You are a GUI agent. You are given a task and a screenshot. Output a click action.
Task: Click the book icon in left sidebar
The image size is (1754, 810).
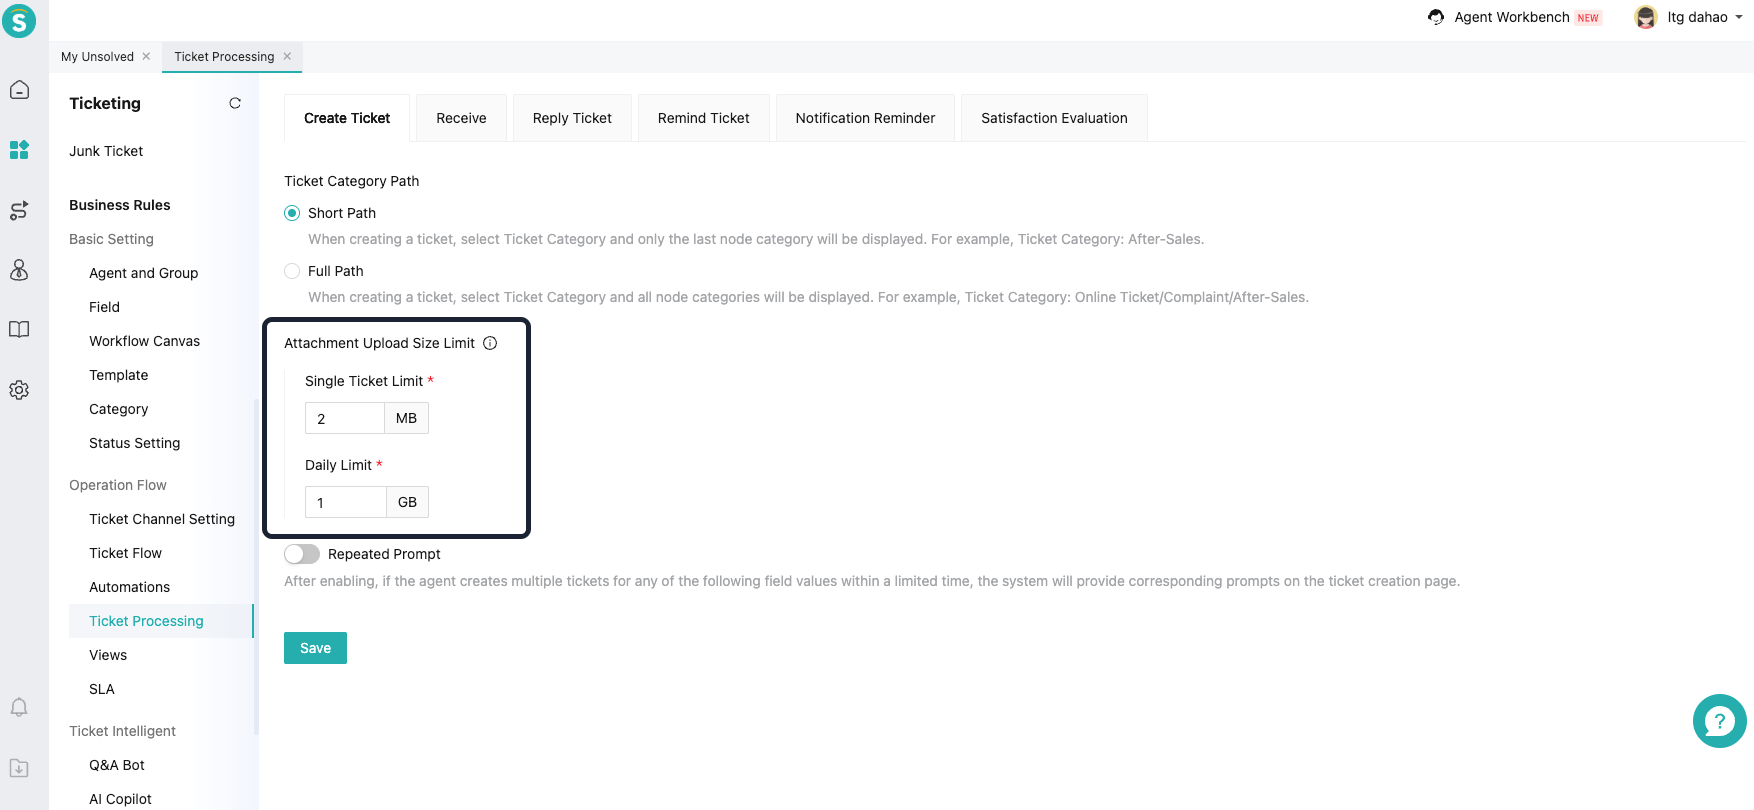pyautogui.click(x=19, y=330)
